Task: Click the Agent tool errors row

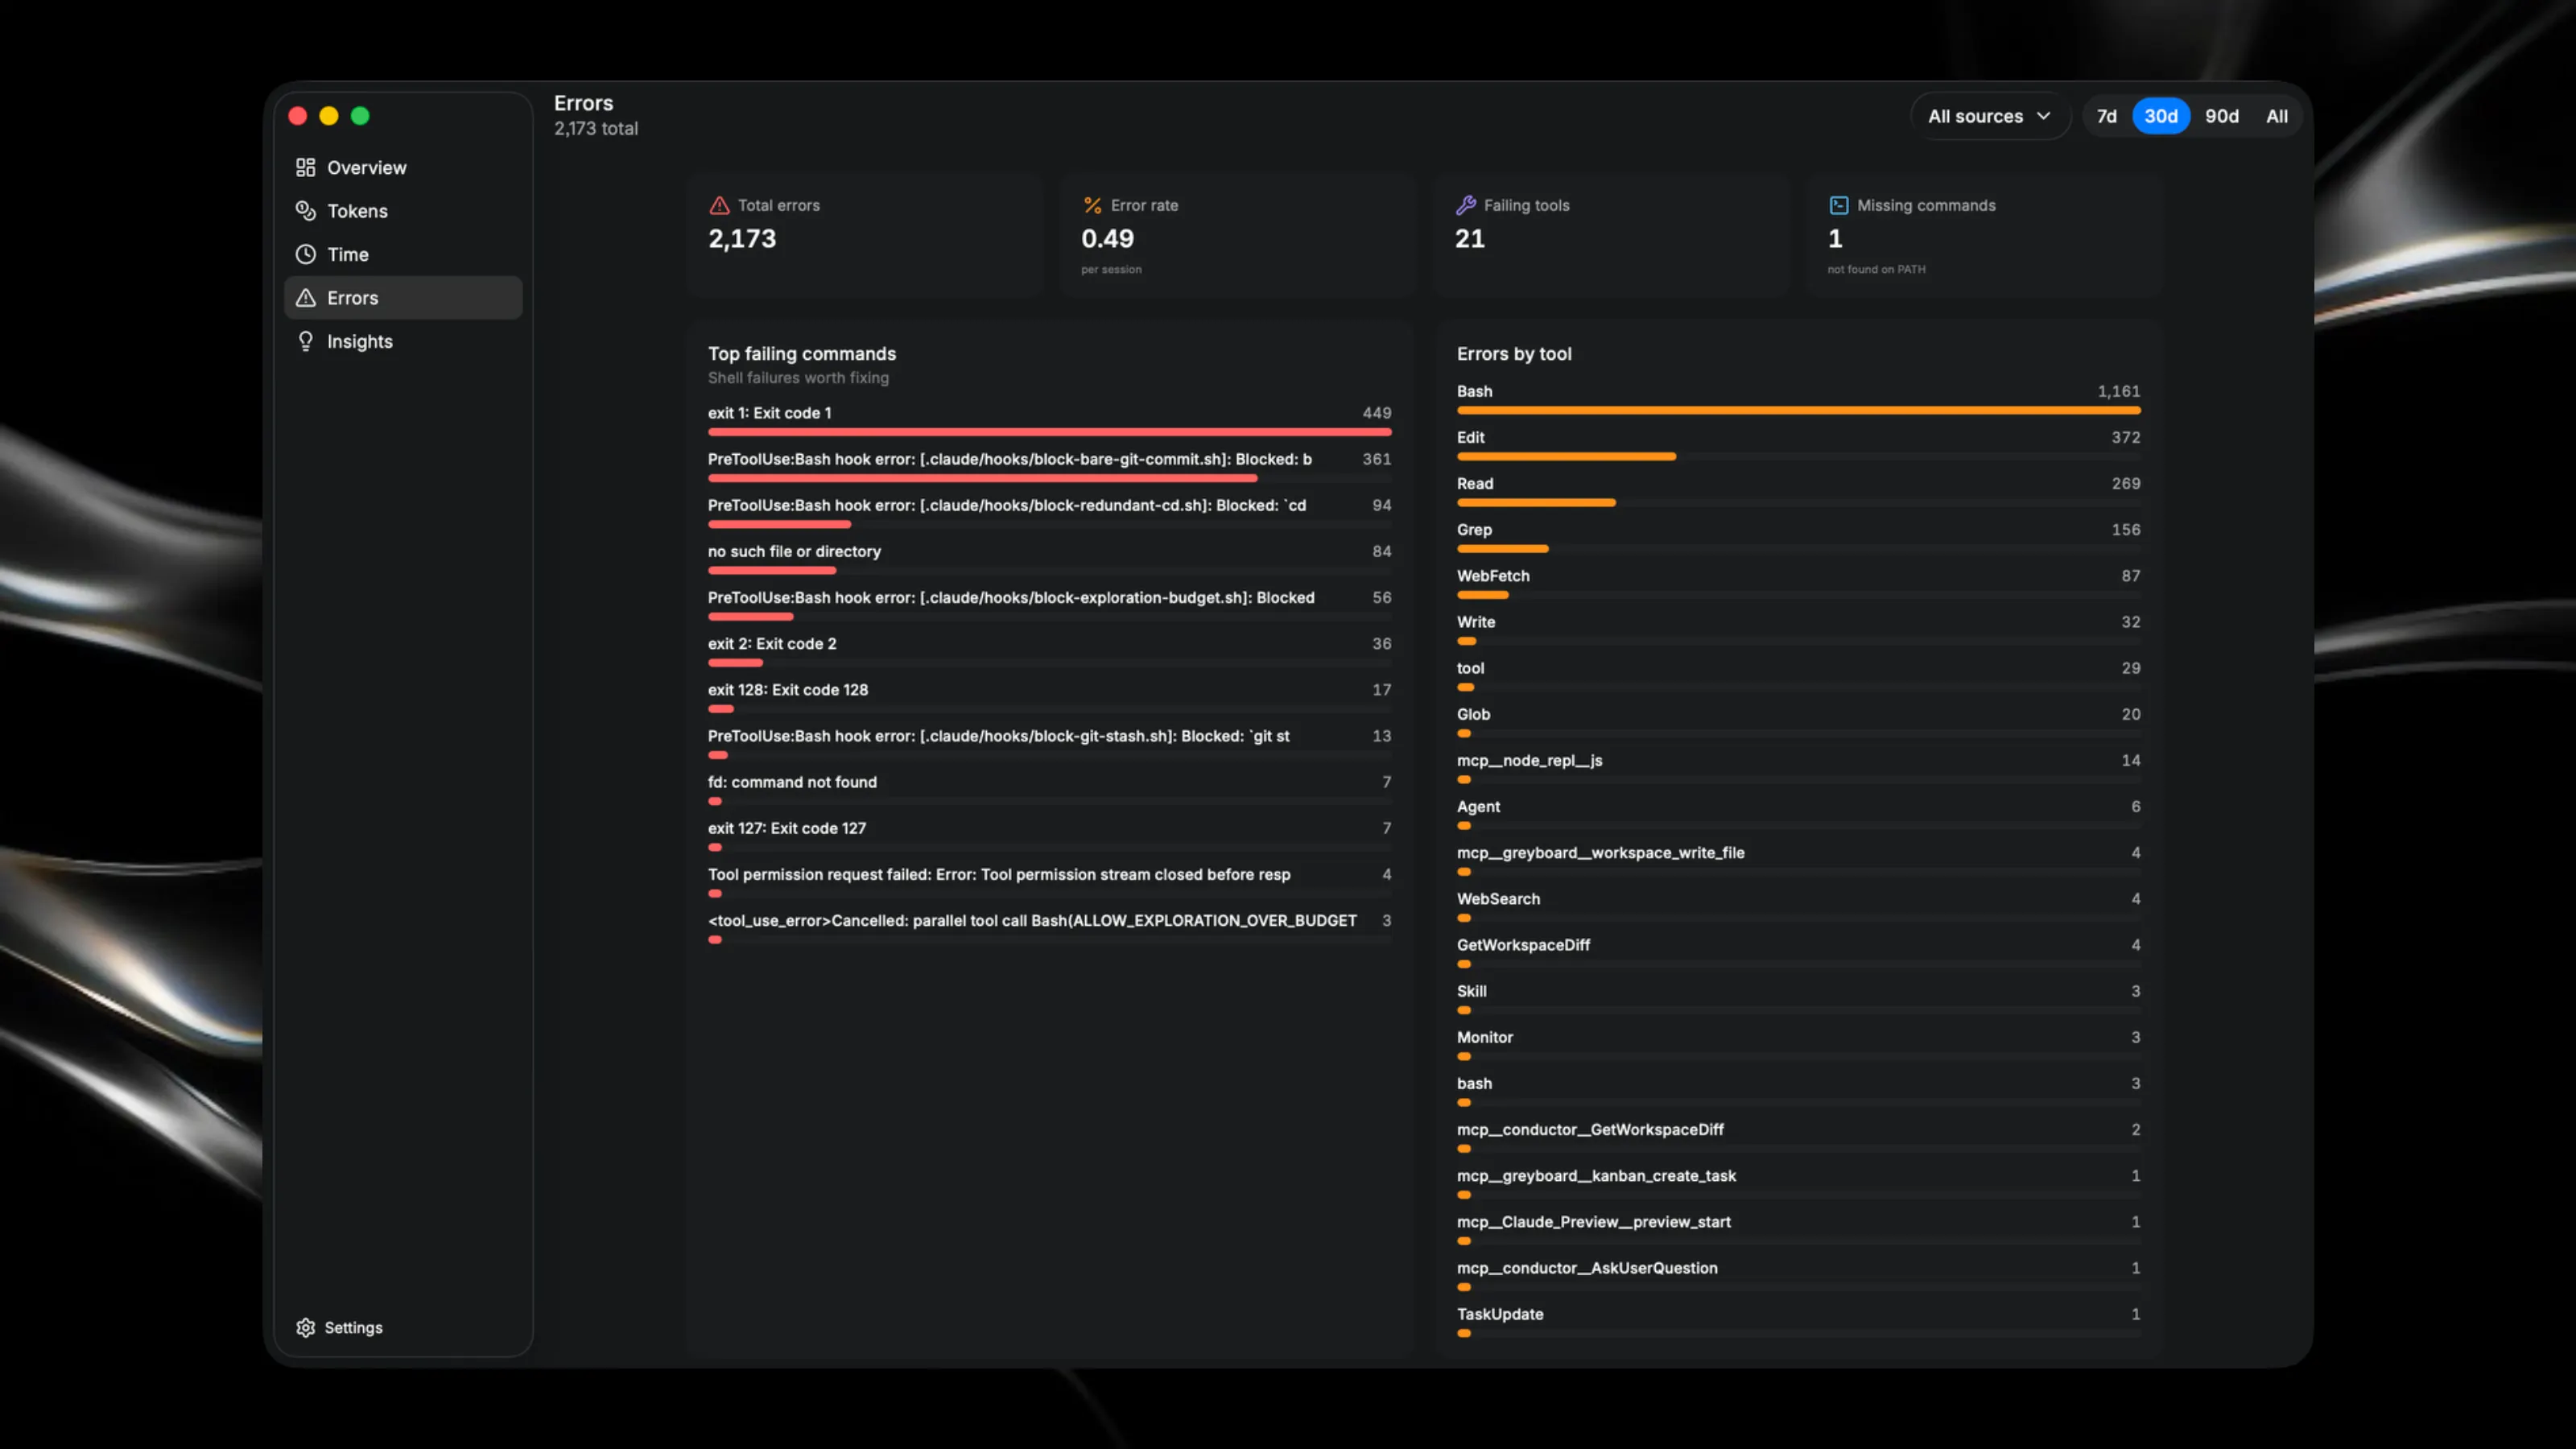Action: (x=1798, y=814)
